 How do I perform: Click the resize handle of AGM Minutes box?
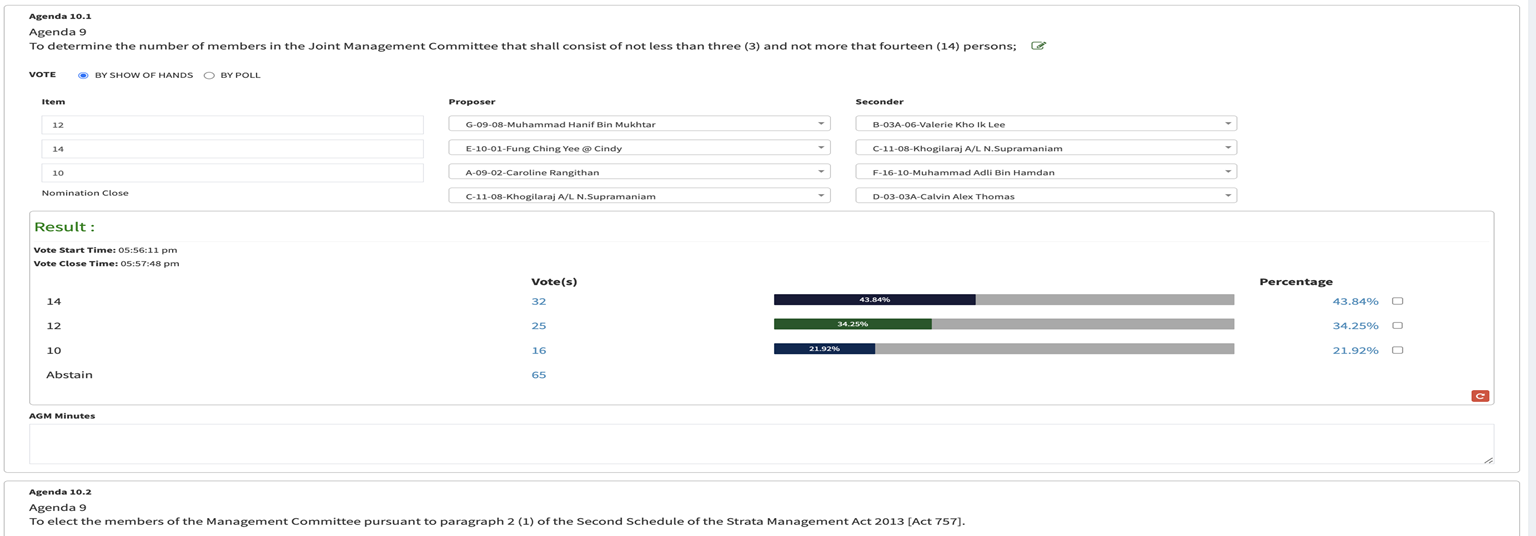(1487, 459)
